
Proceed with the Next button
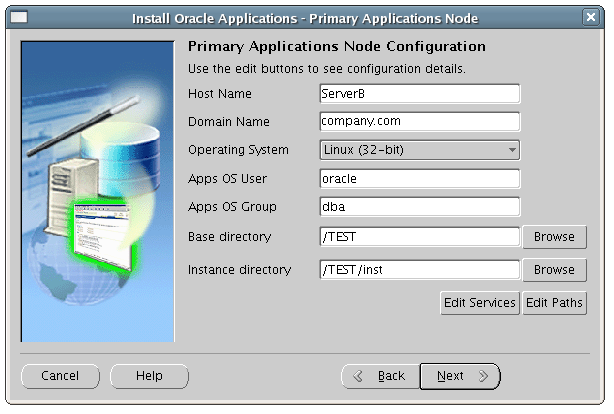tap(460, 376)
